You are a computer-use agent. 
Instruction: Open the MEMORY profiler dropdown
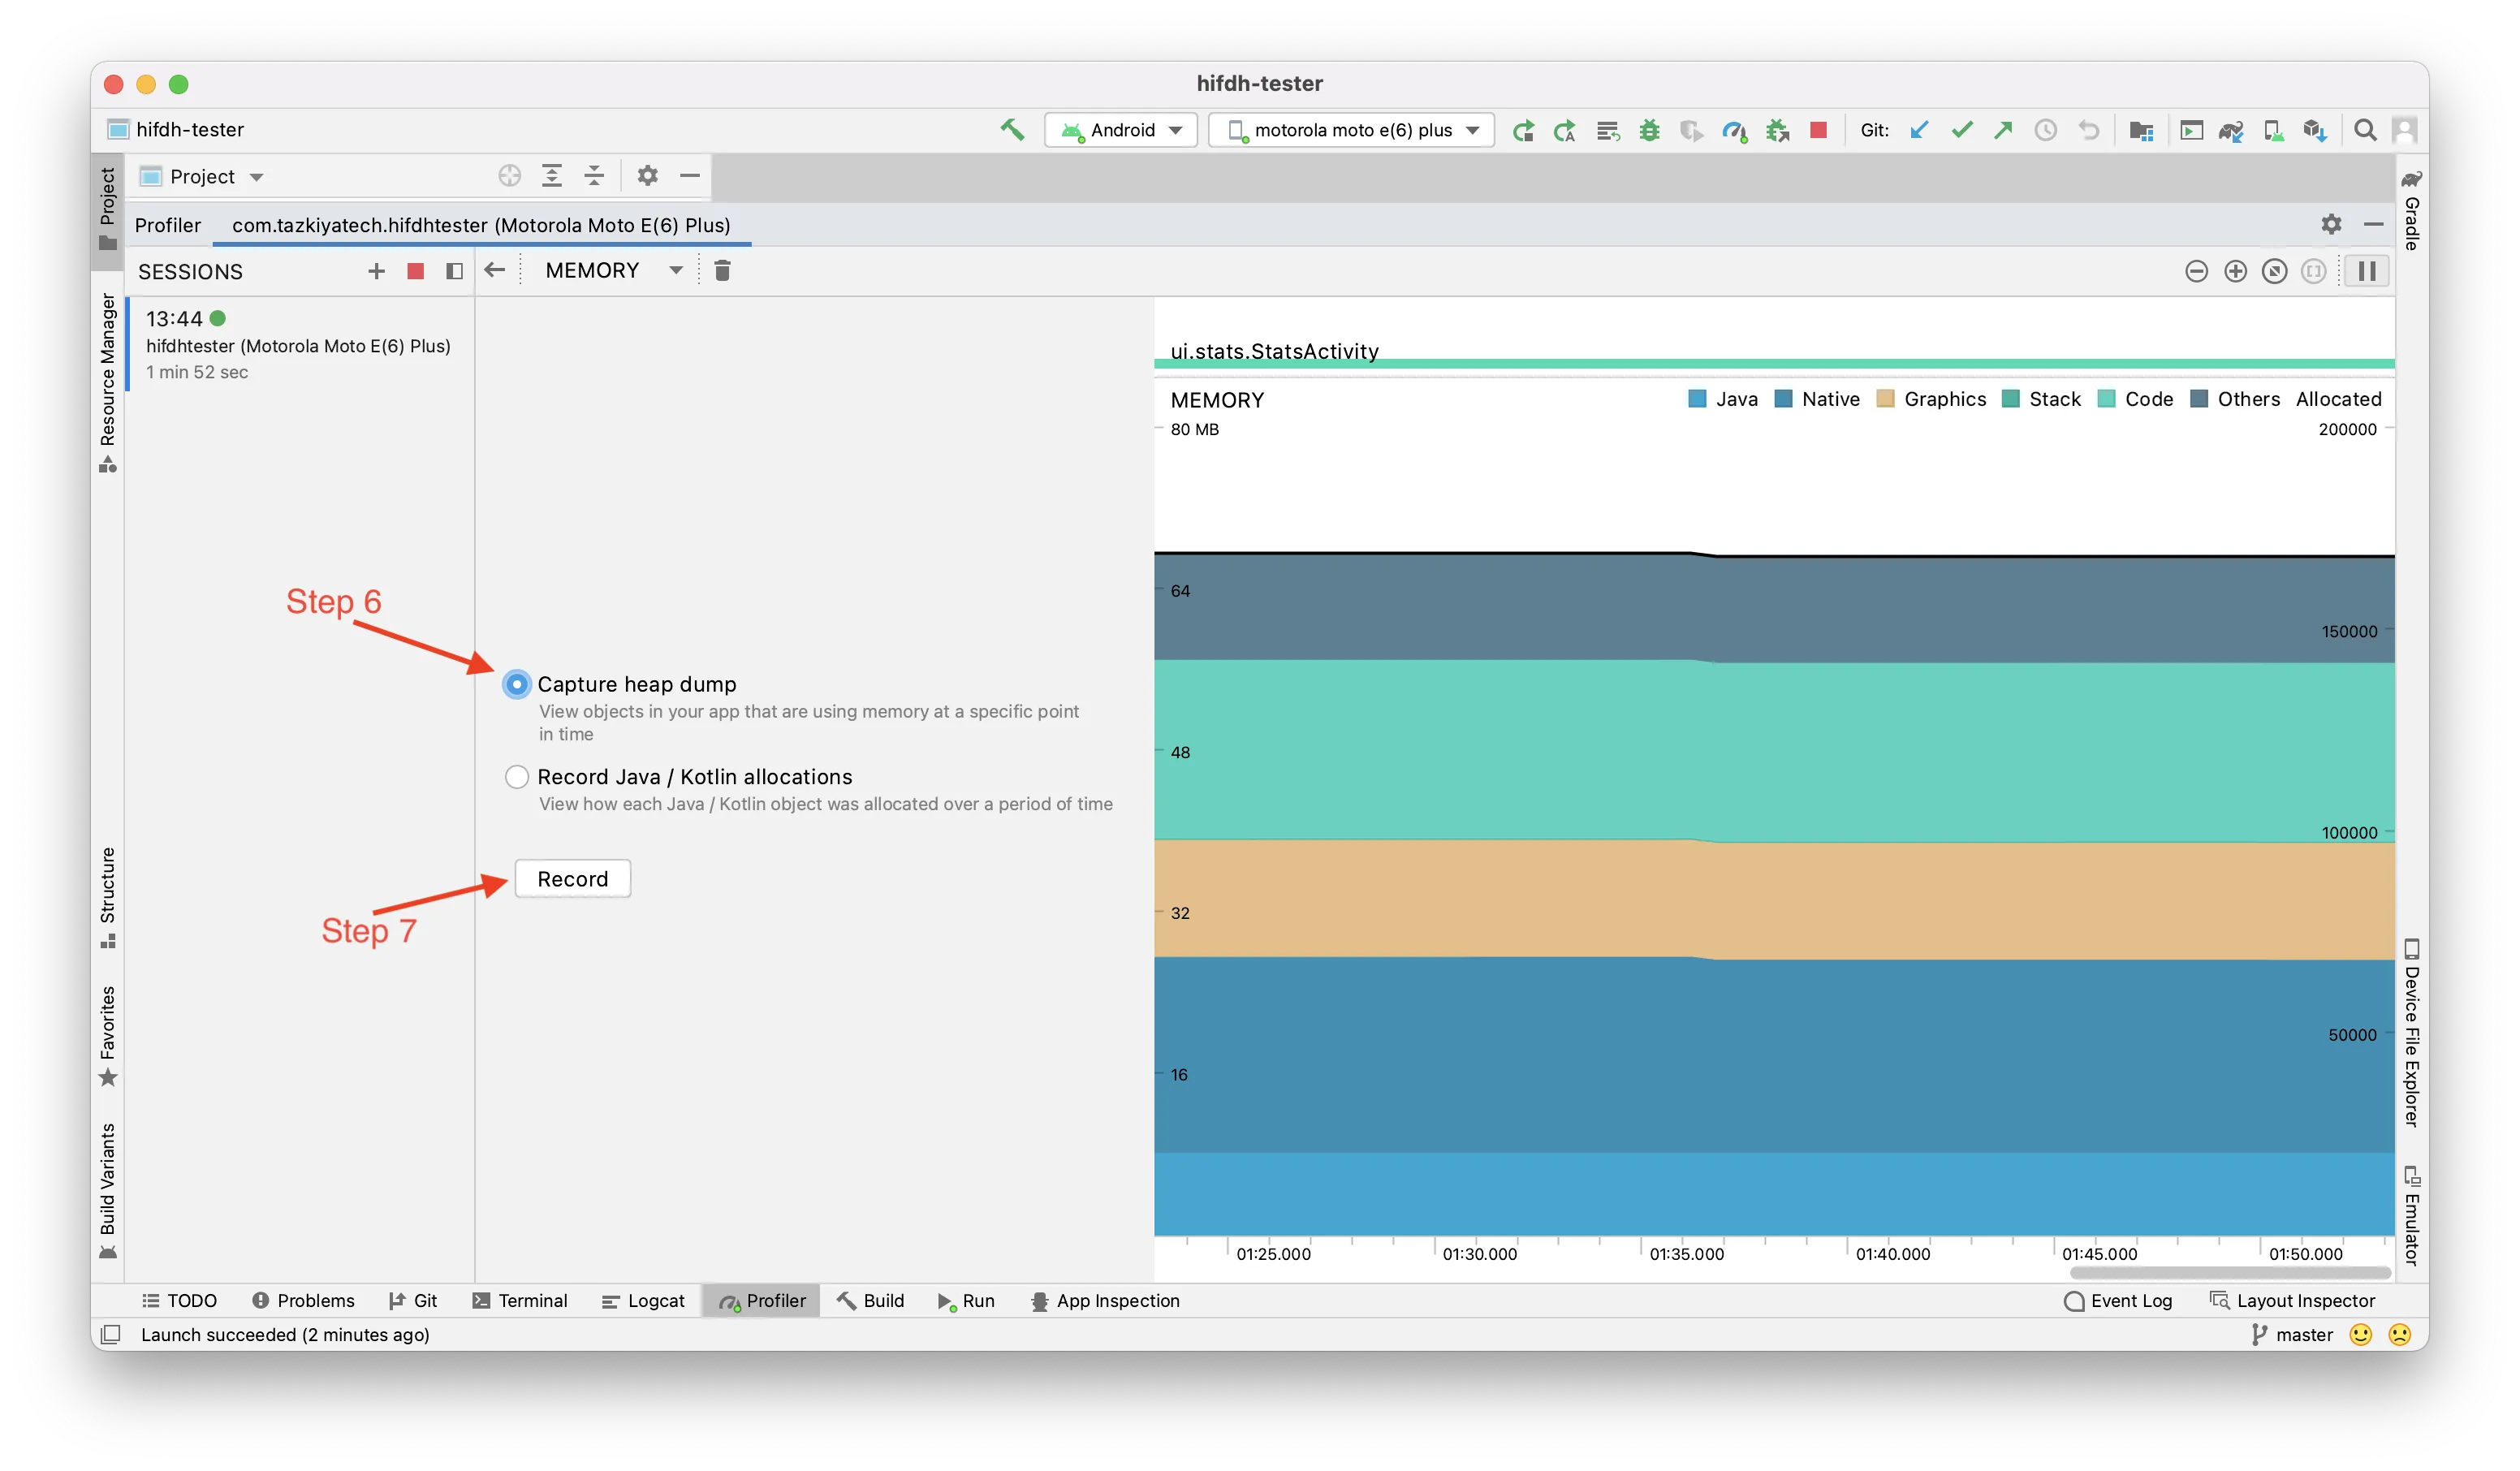(x=613, y=271)
